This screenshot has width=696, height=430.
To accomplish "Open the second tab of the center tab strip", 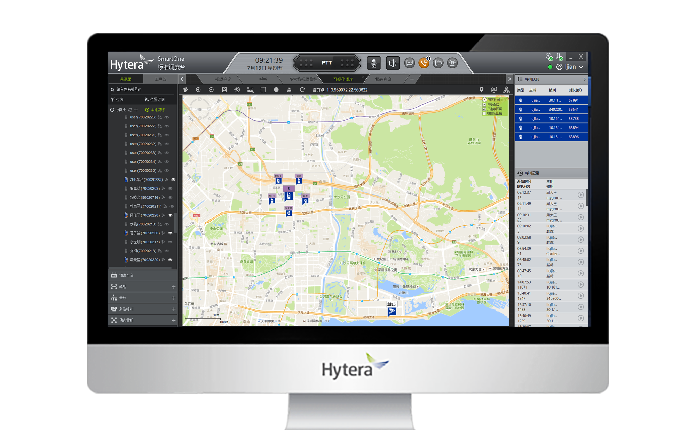I will (263, 79).
